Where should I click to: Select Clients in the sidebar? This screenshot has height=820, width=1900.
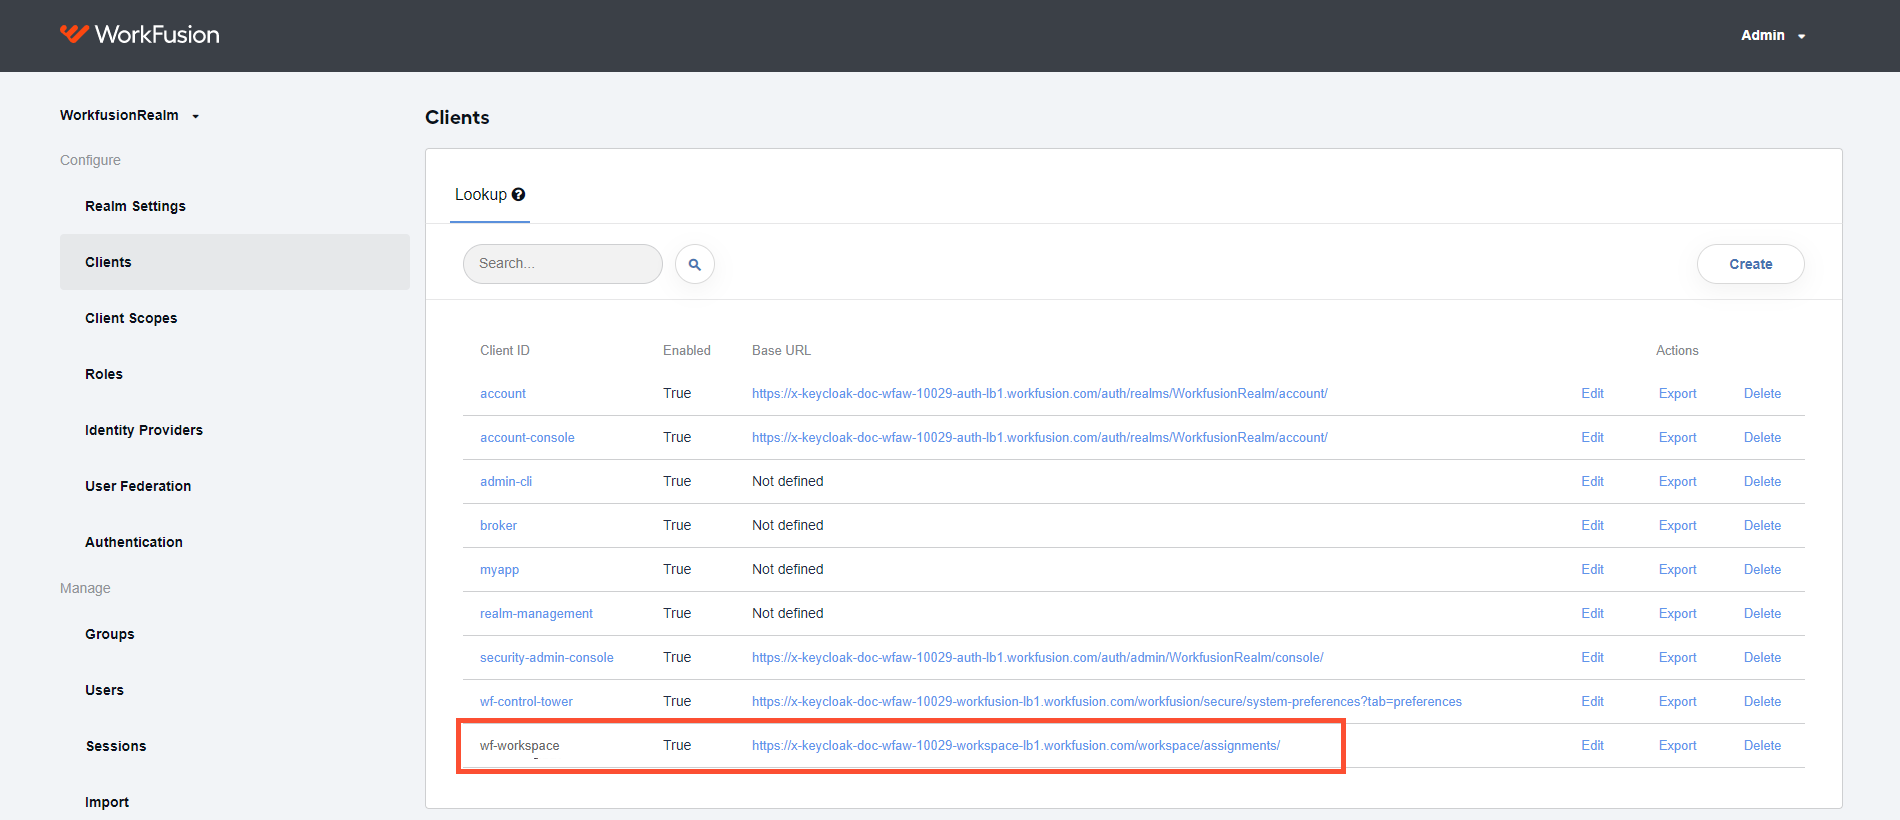click(235, 262)
